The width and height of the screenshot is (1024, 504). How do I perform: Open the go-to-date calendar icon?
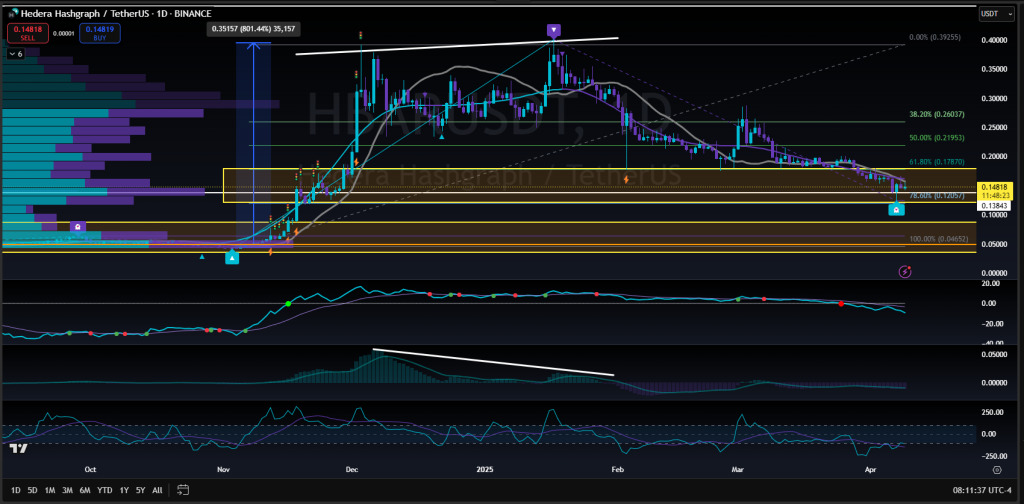coord(183,490)
